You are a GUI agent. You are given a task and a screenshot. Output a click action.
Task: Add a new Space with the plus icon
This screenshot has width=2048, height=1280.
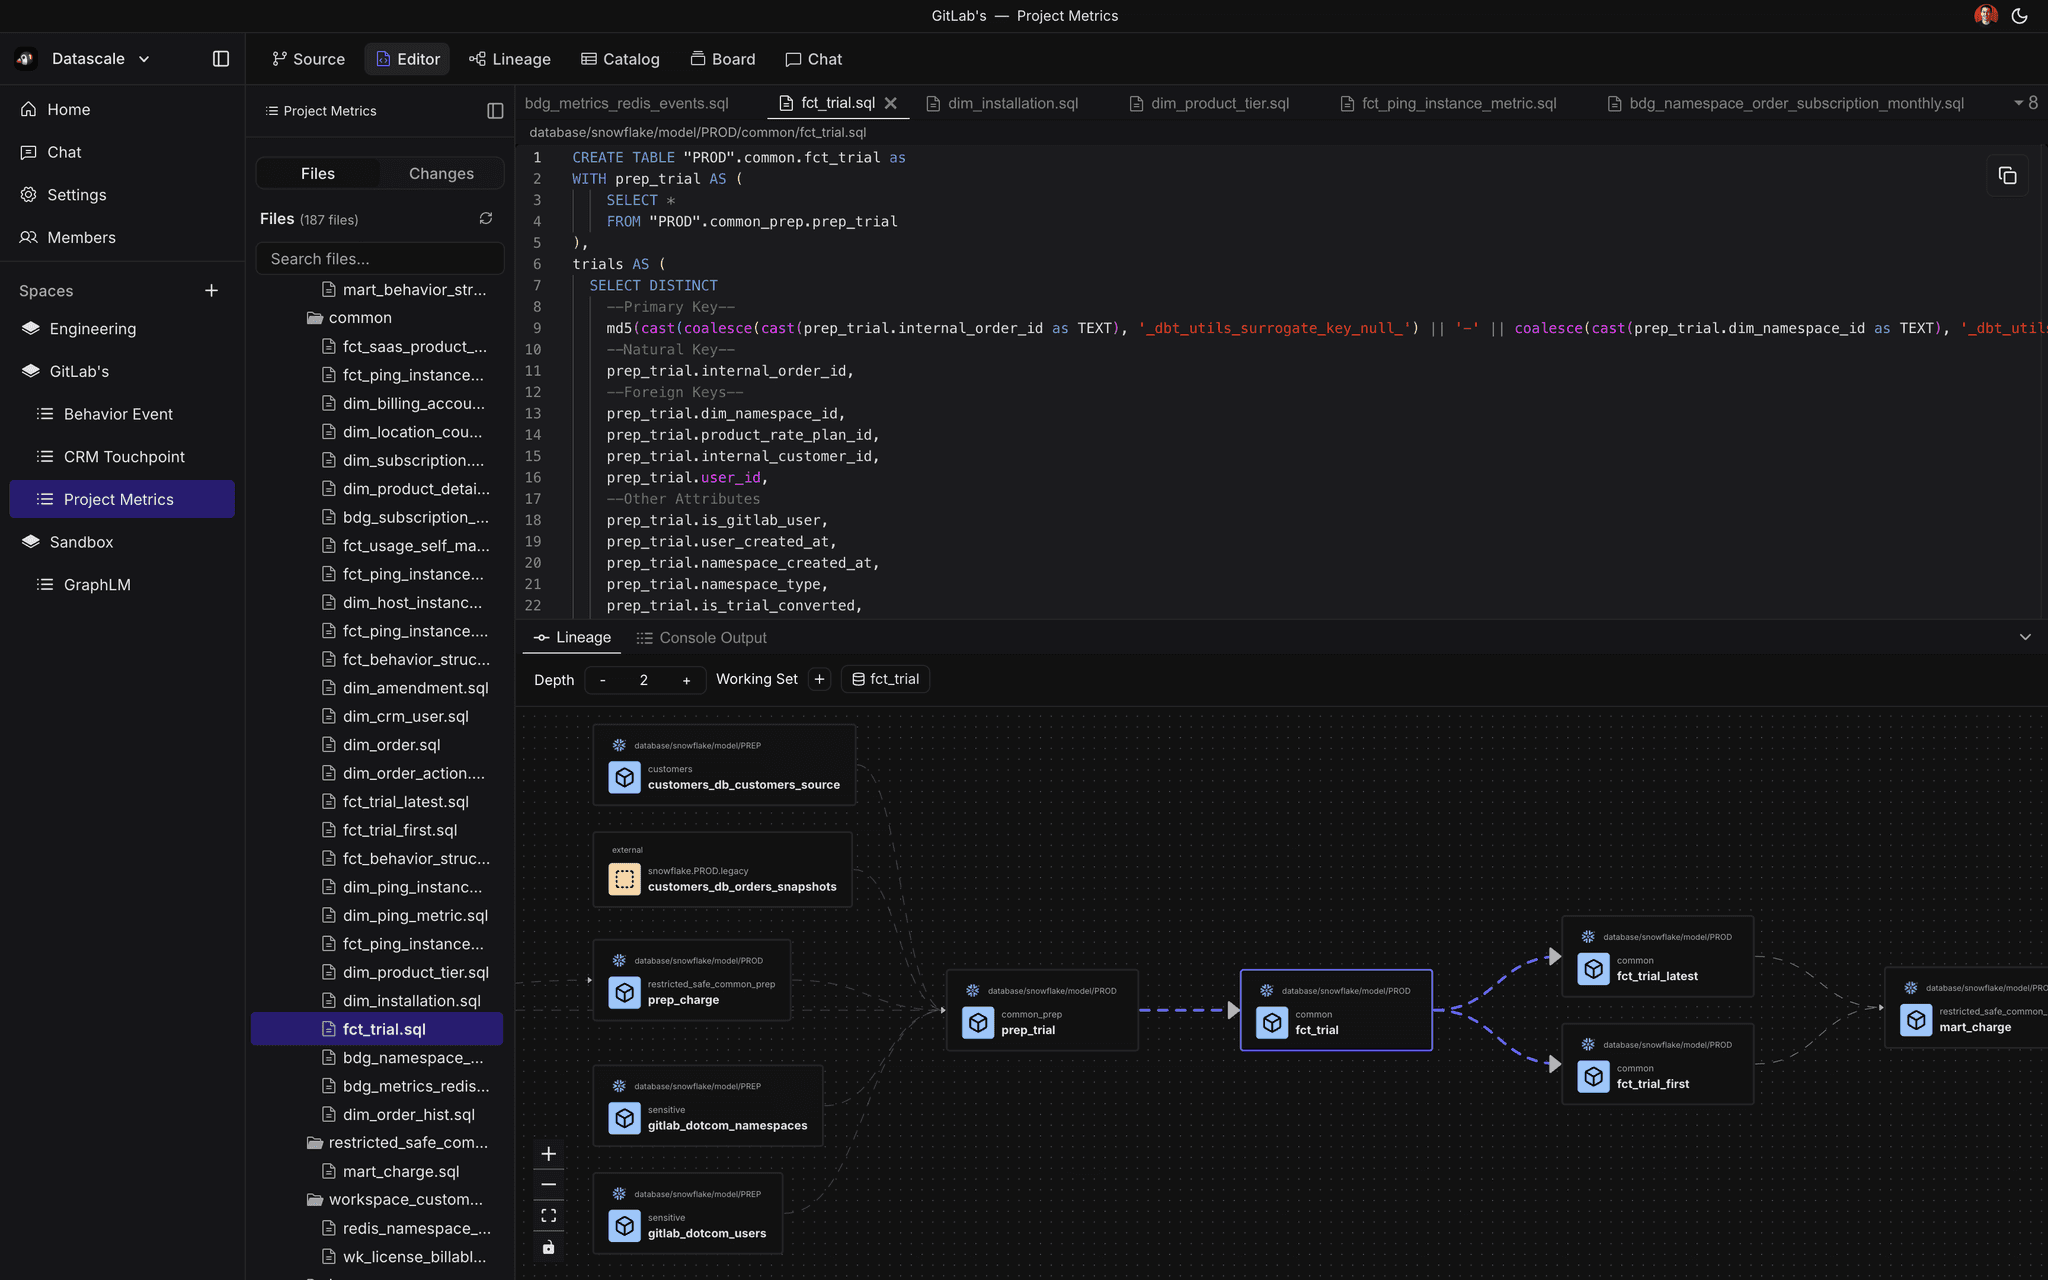tap(211, 290)
